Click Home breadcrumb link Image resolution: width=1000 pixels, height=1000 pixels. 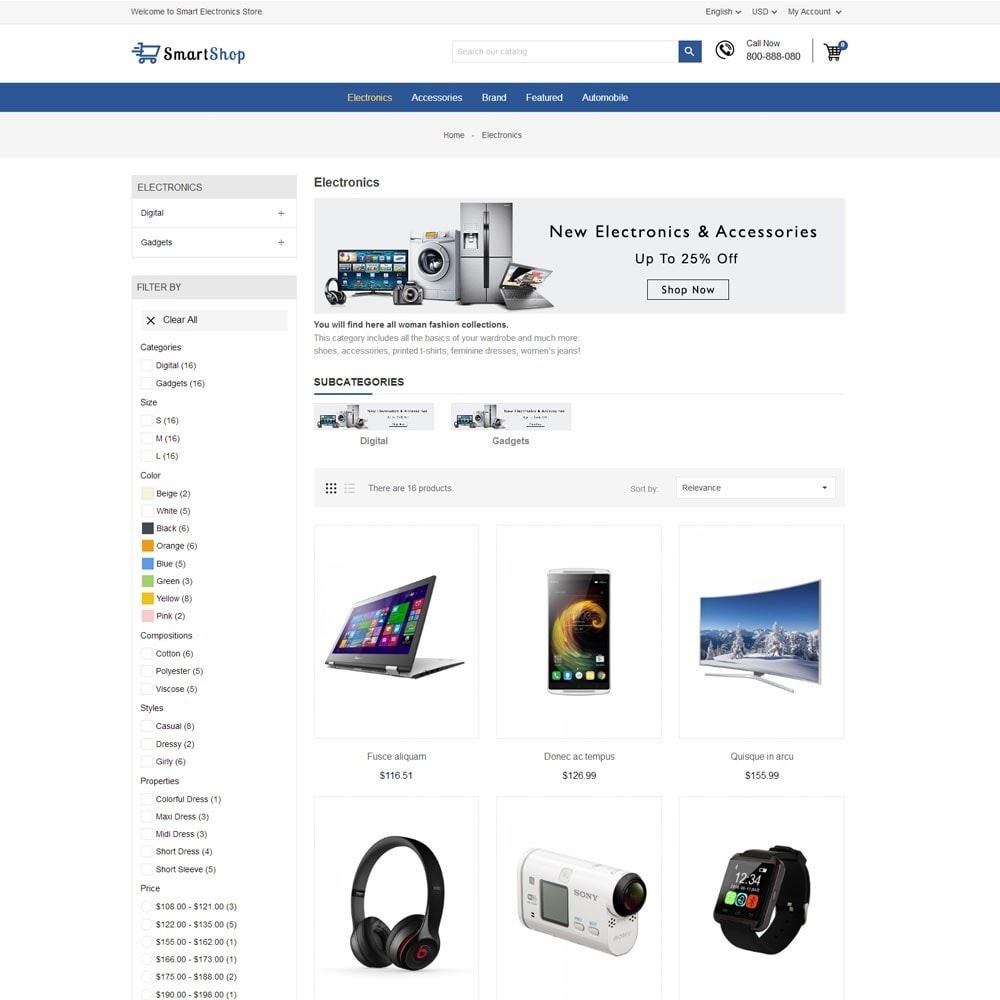coord(453,135)
